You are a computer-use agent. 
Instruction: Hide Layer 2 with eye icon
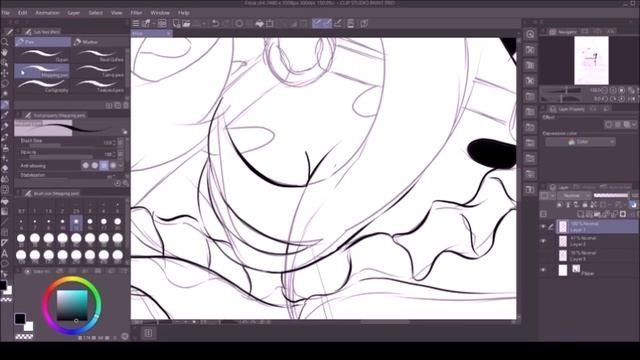[x=543, y=241]
